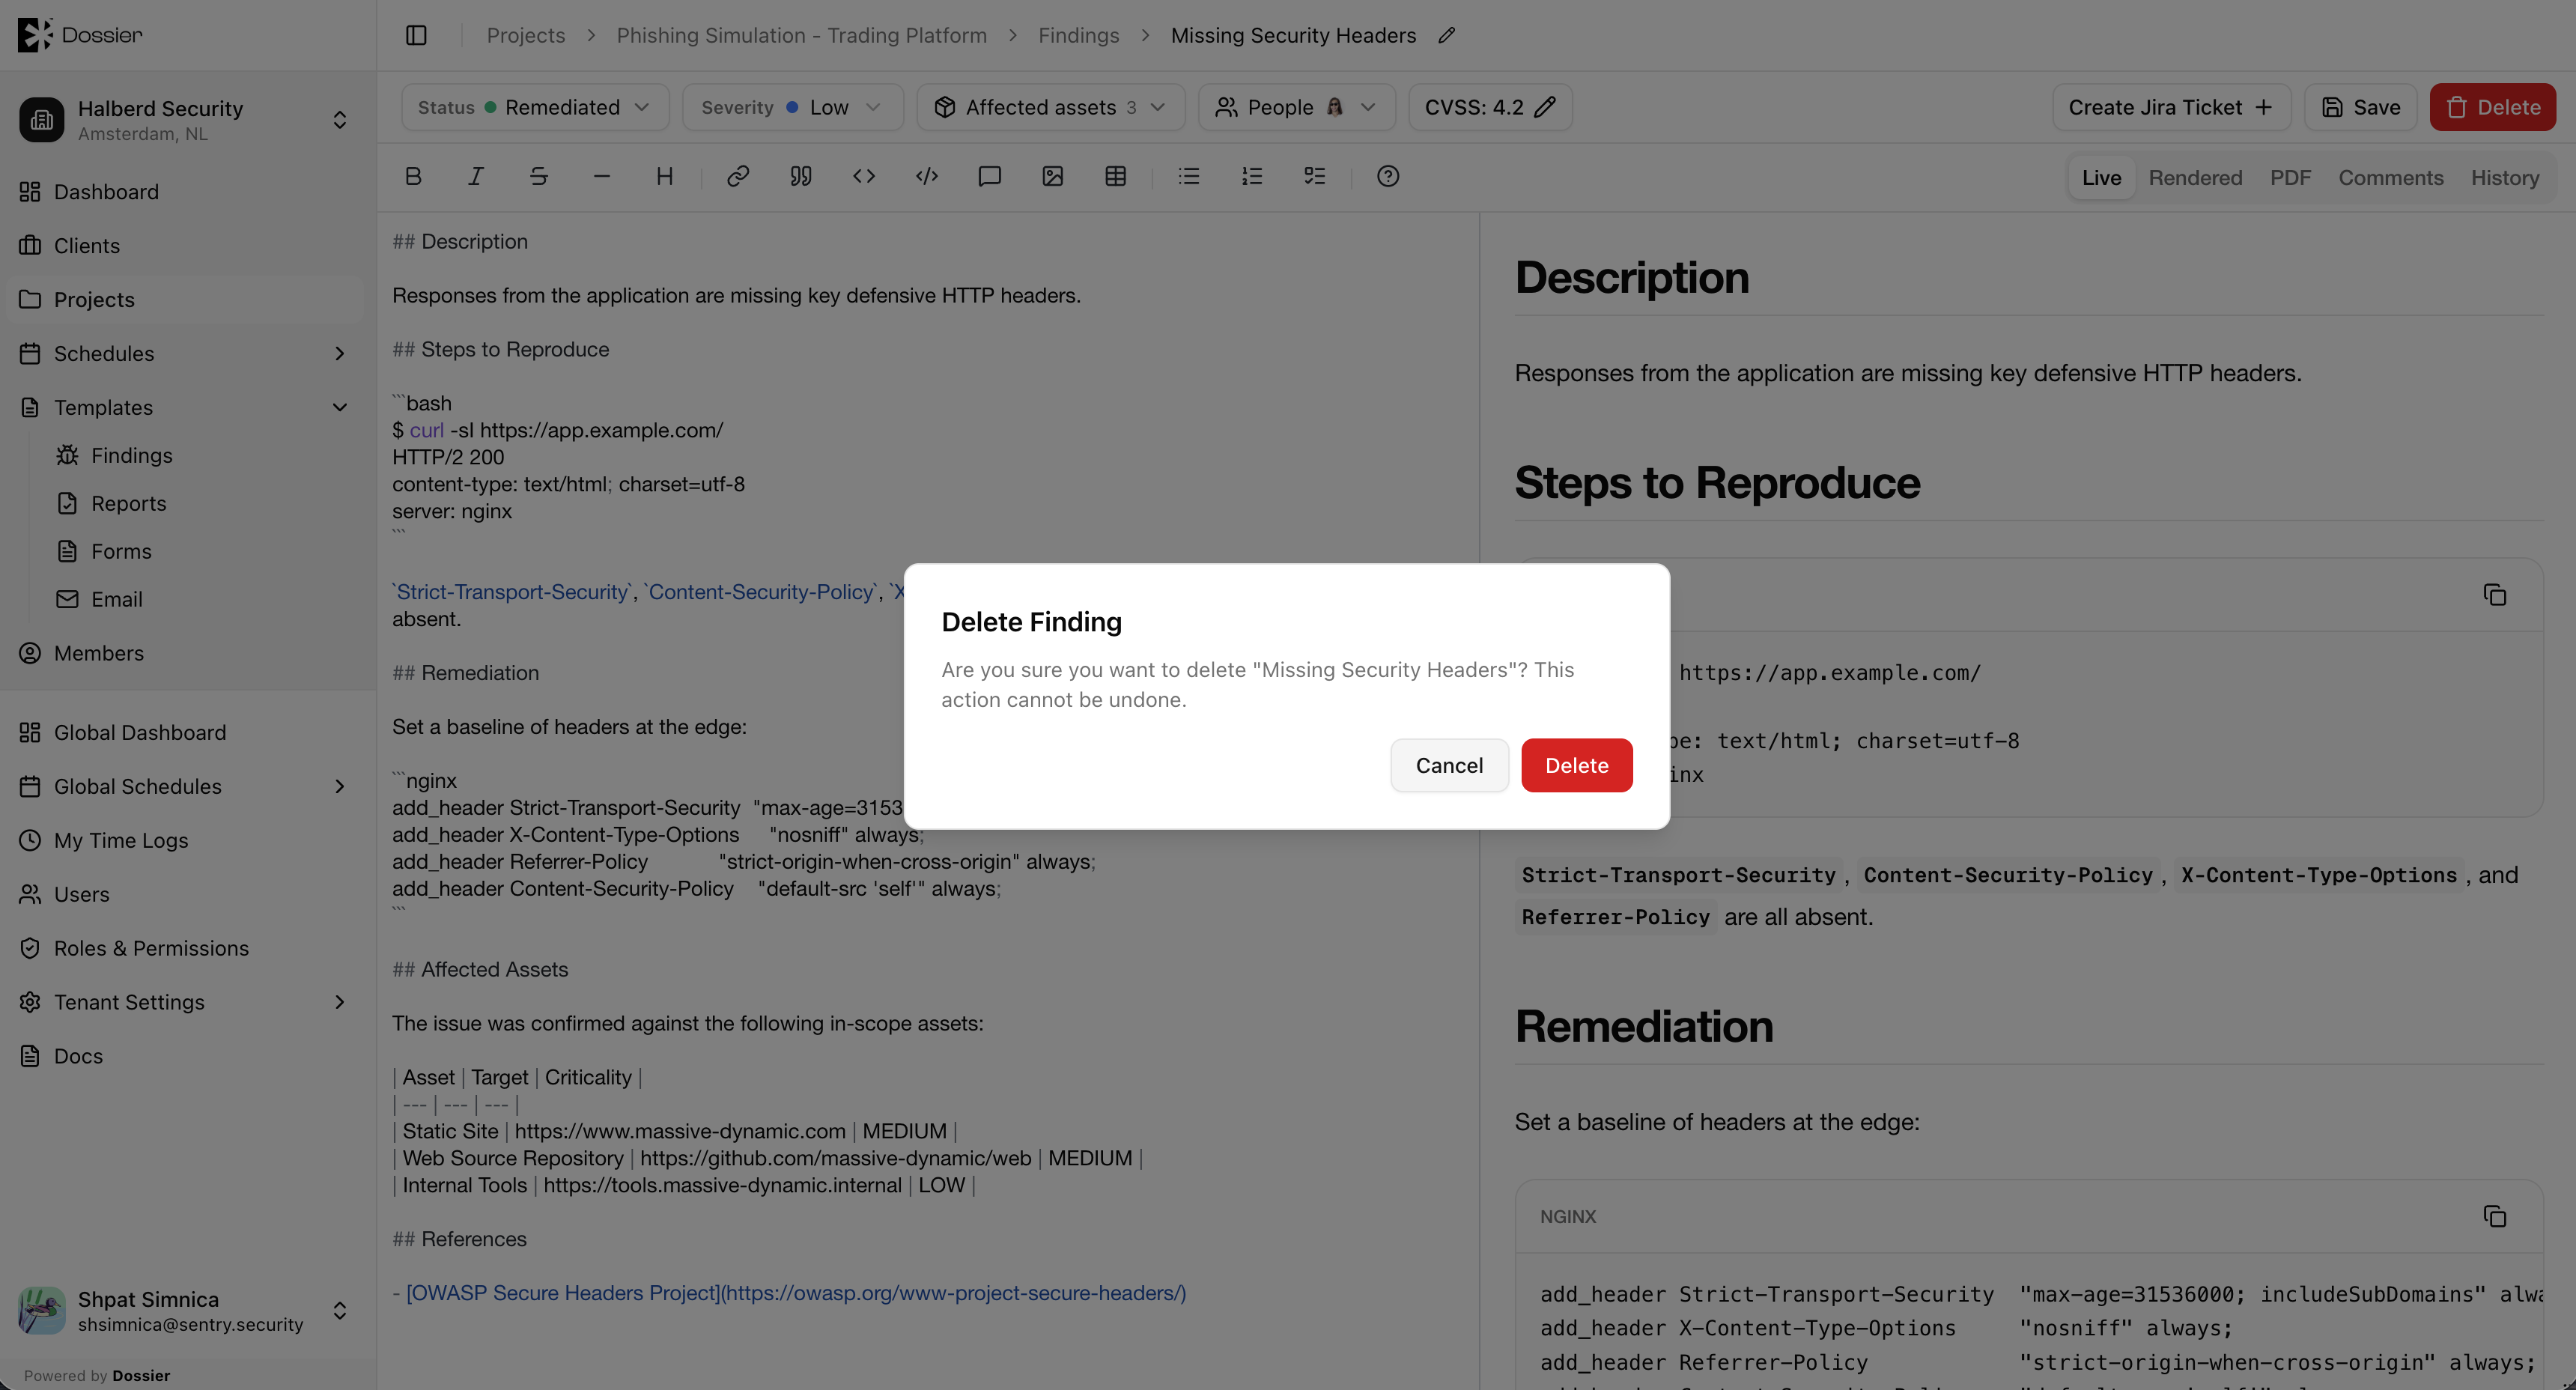Add a comment with the speech bubble icon
The height and width of the screenshot is (1390, 2576).
click(x=990, y=176)
